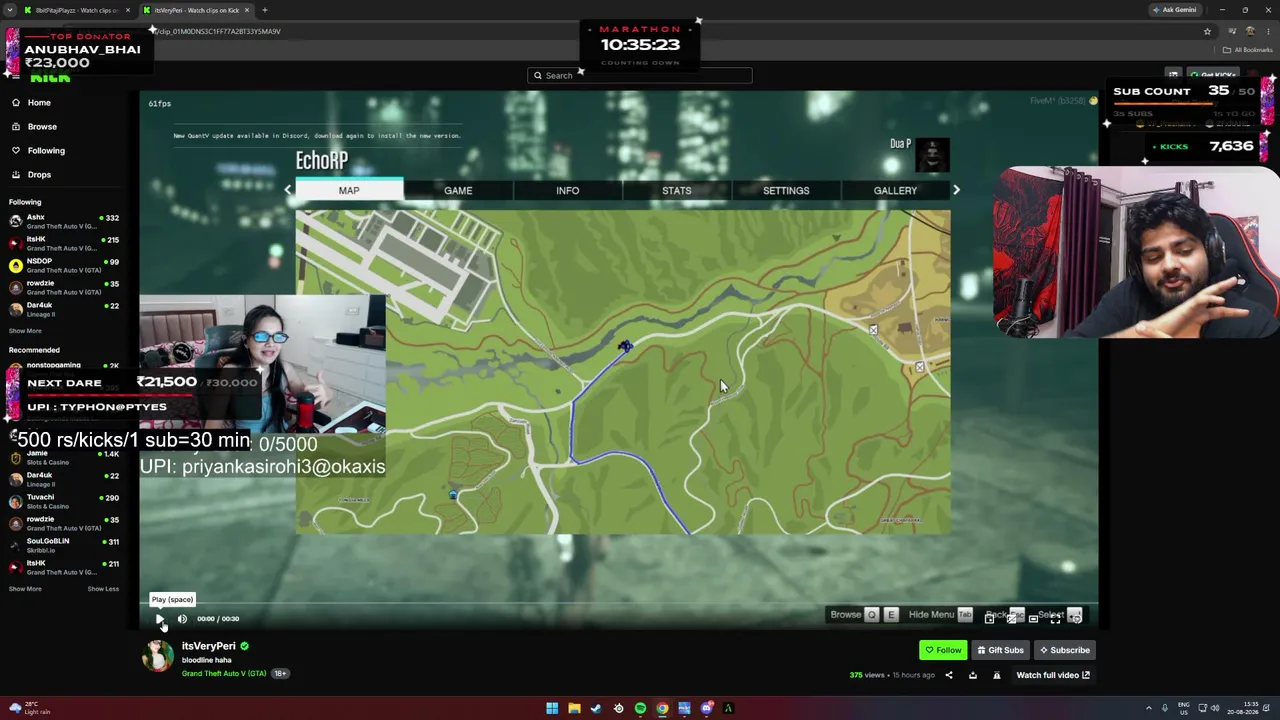1280x720 pixels.
Task: Open the weather widget showing Light rain
Action: 28,708
